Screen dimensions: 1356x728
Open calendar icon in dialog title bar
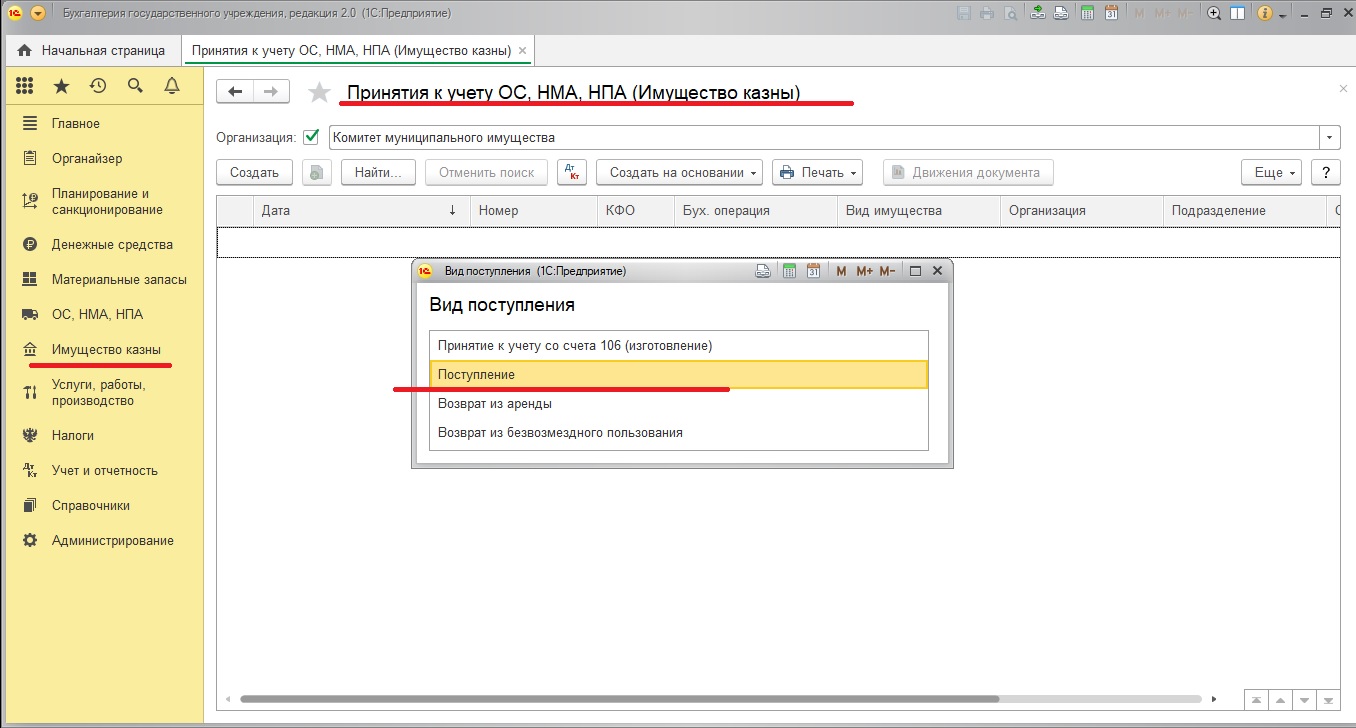(813, 271)
